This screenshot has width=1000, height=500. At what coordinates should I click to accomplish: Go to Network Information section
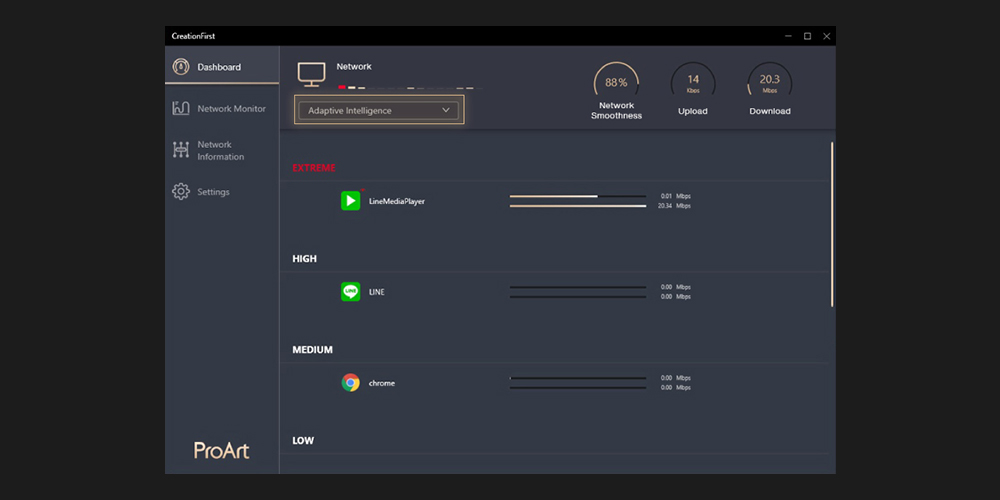(221, 151)
